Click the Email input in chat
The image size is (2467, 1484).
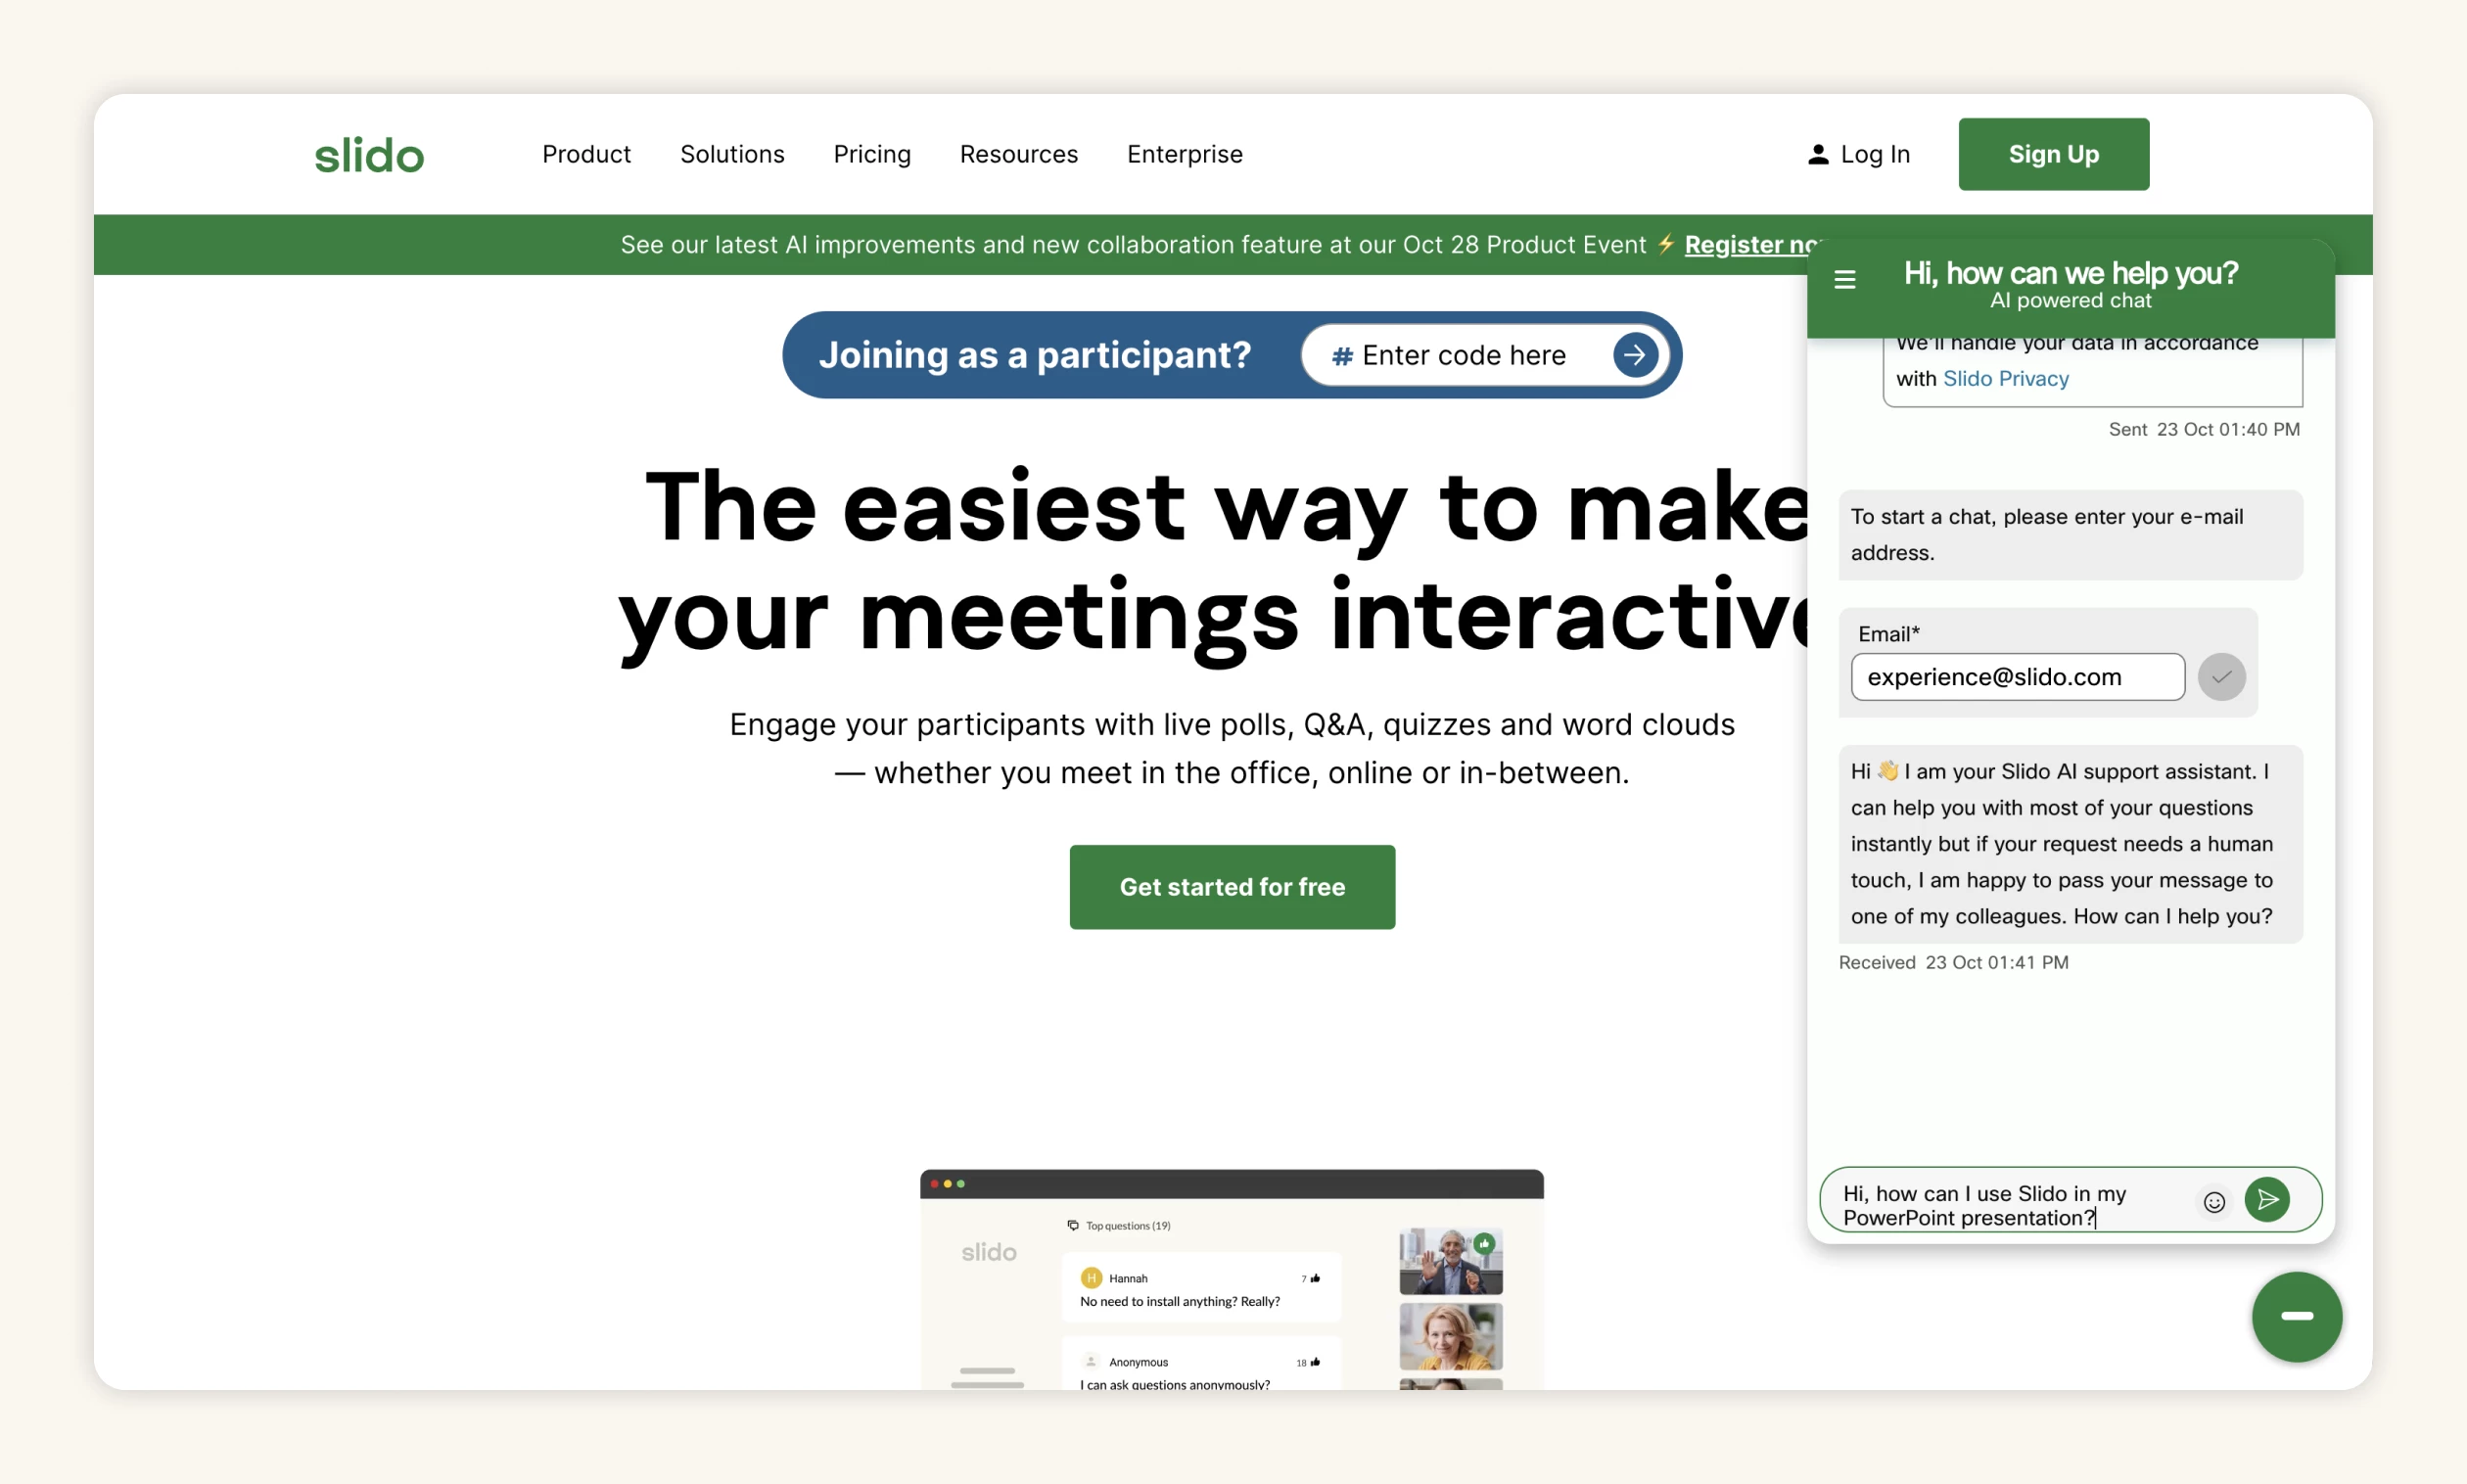pos(2017,677)
